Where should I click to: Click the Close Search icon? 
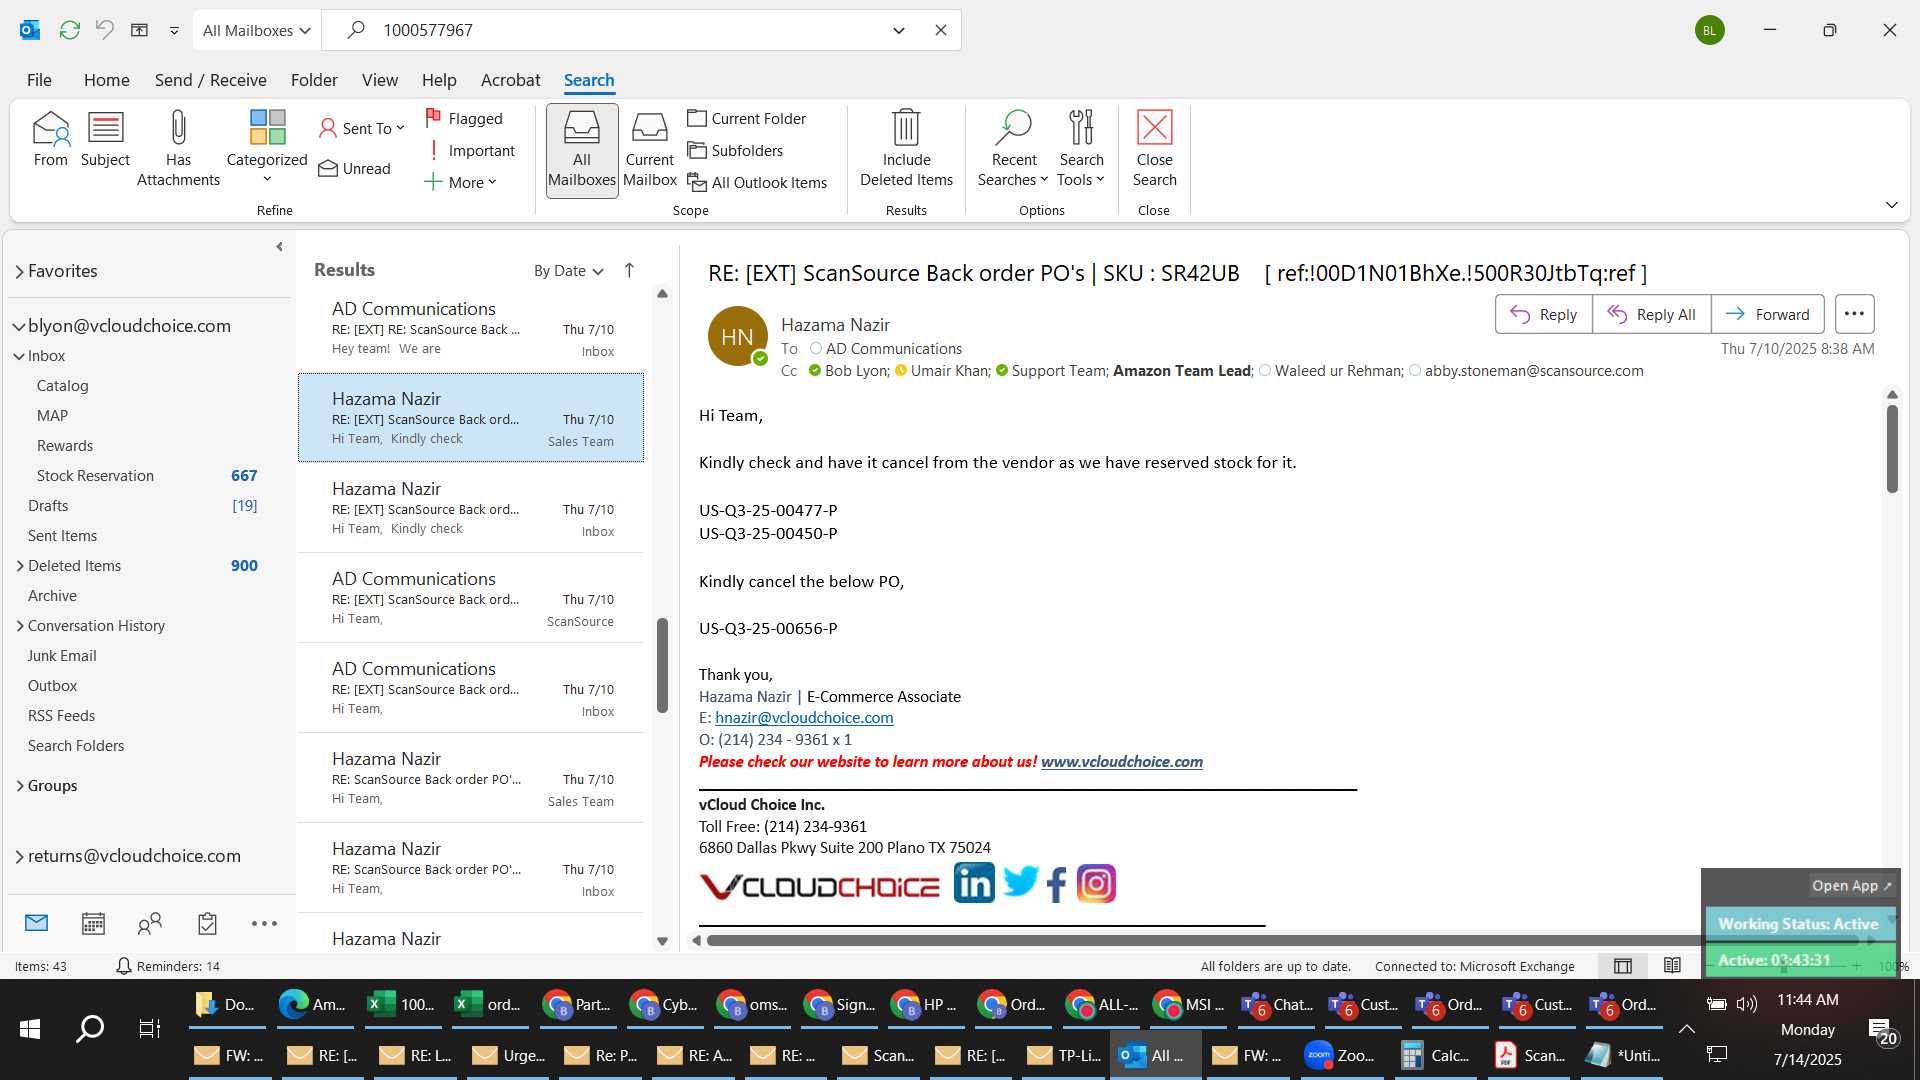1154,150
